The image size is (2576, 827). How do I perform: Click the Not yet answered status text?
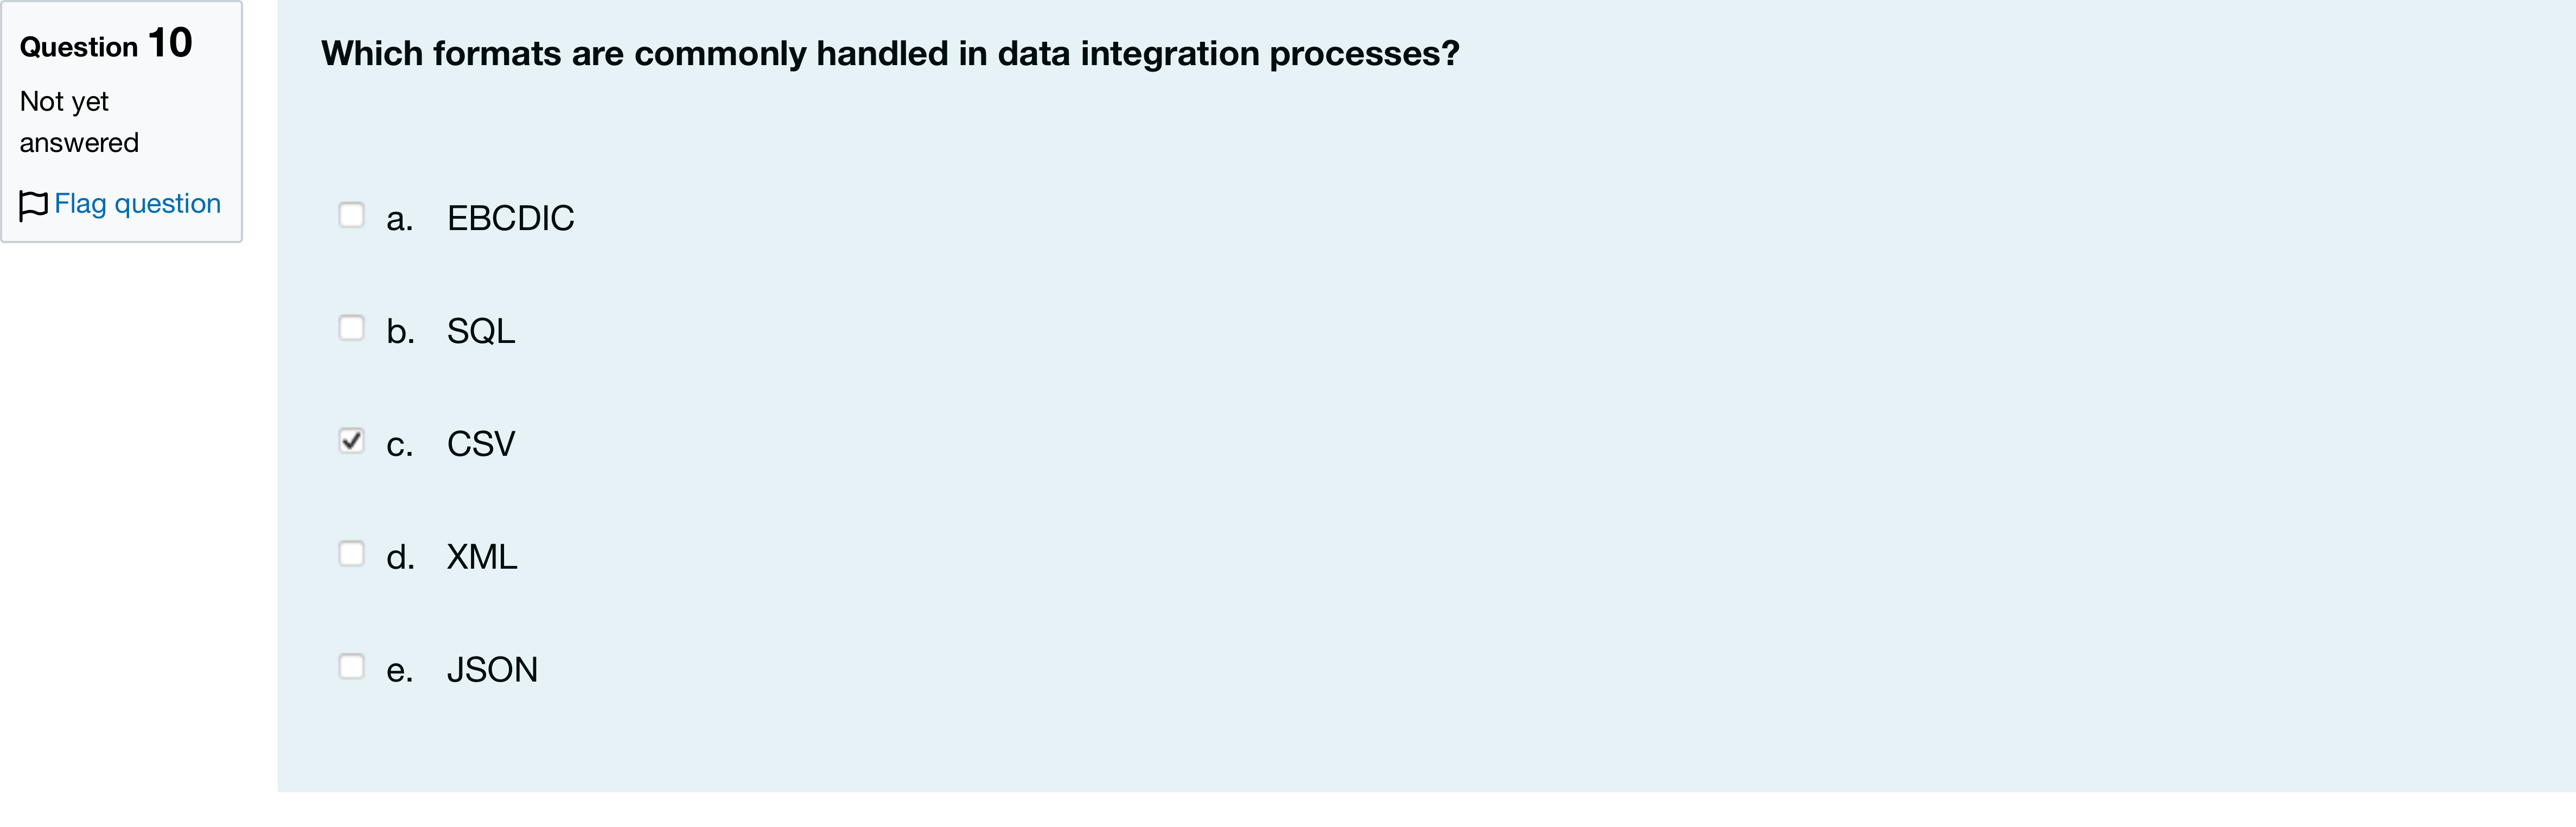(x=79, y=122)
